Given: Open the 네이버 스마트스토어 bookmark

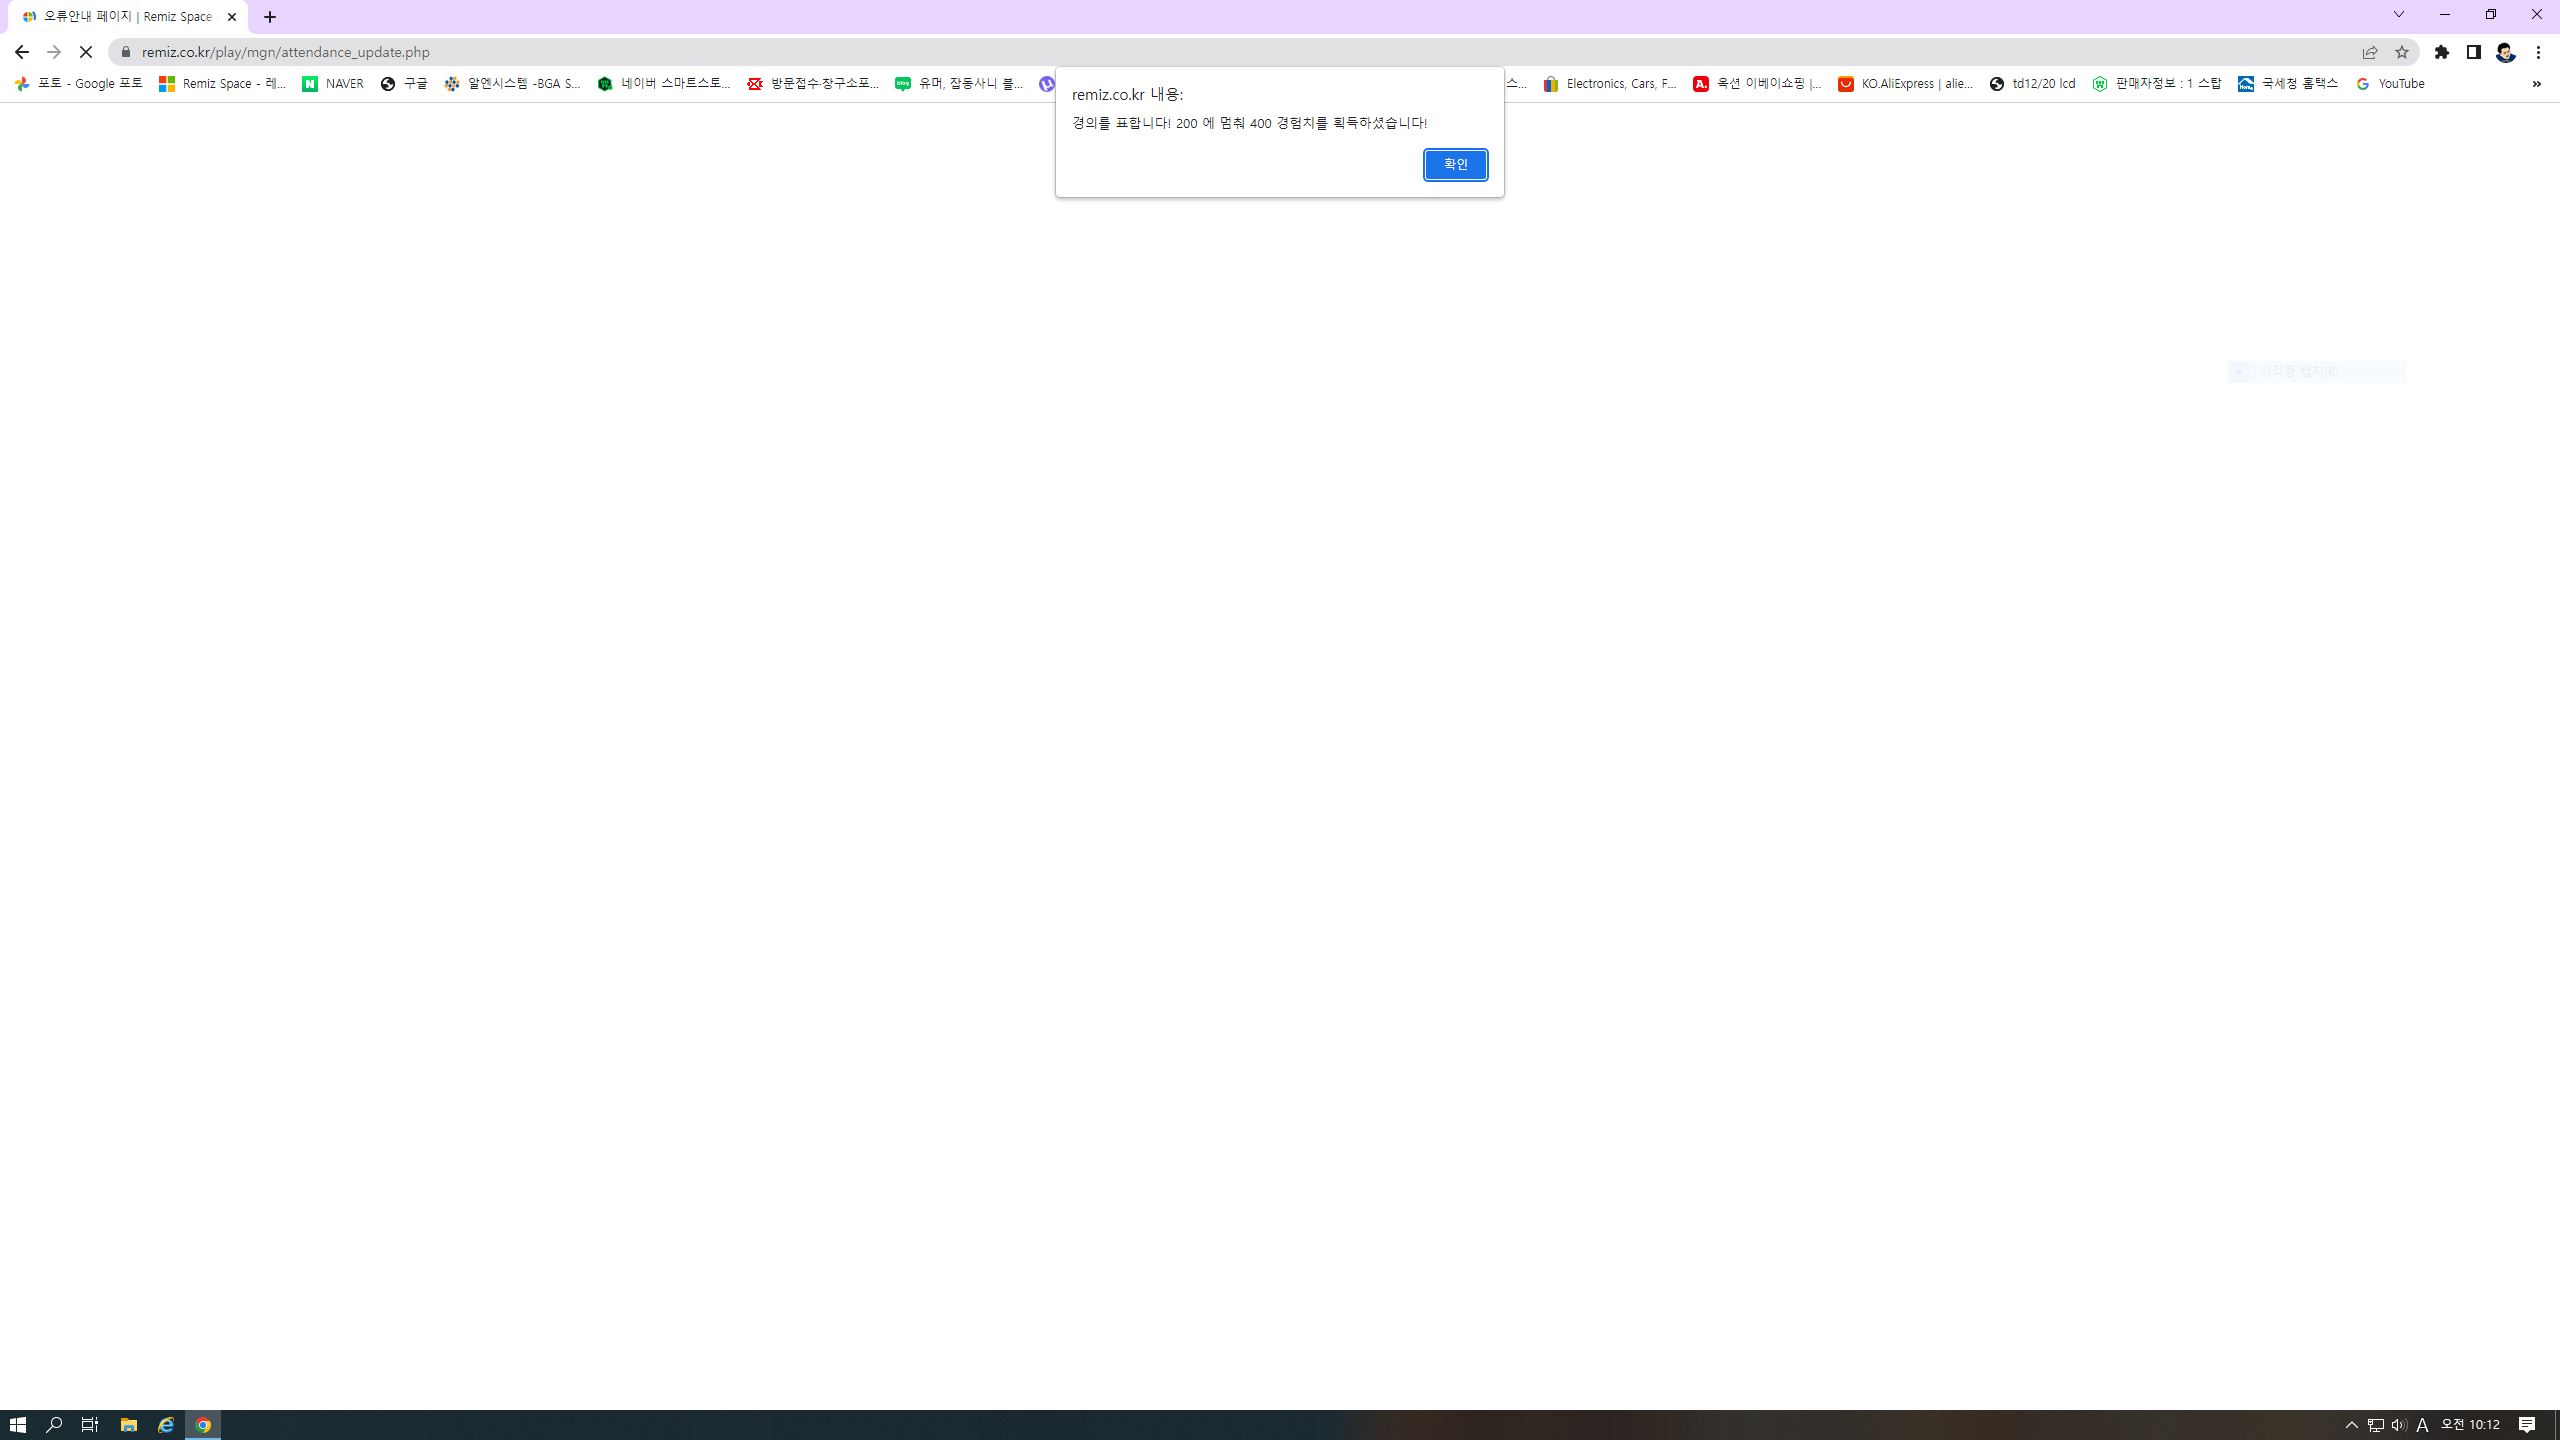Looking at the screenshot, I should click(x=664, y=84).
